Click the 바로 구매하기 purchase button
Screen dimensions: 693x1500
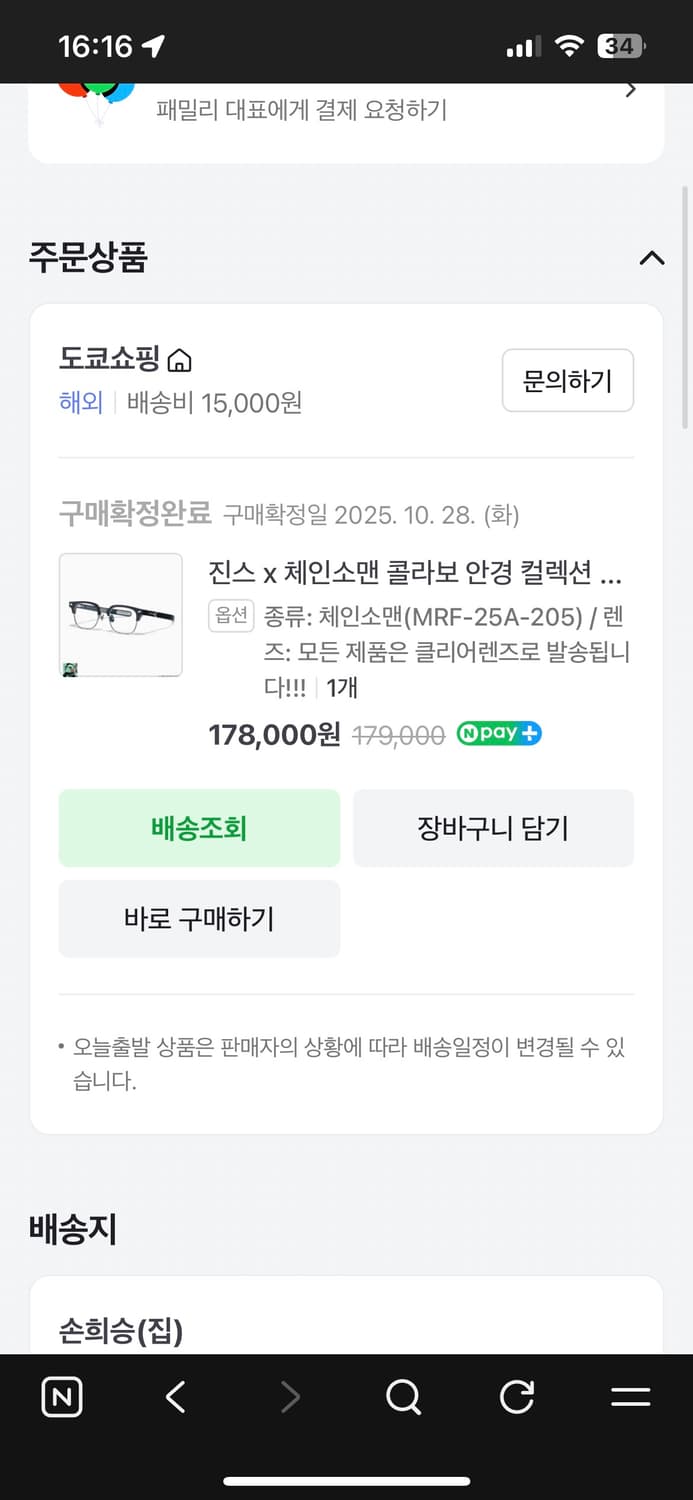click(198, 919)
